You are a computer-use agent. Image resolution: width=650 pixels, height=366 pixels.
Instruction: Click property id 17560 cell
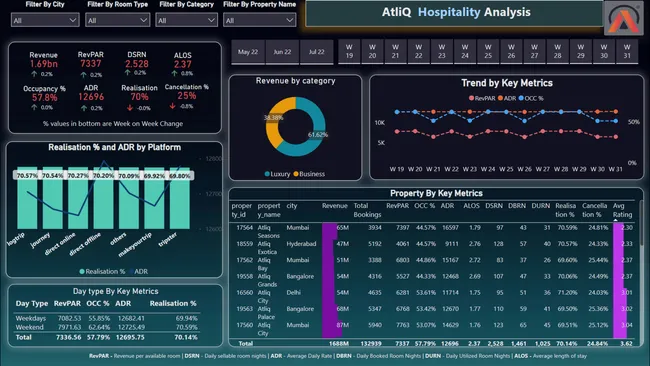245,325
